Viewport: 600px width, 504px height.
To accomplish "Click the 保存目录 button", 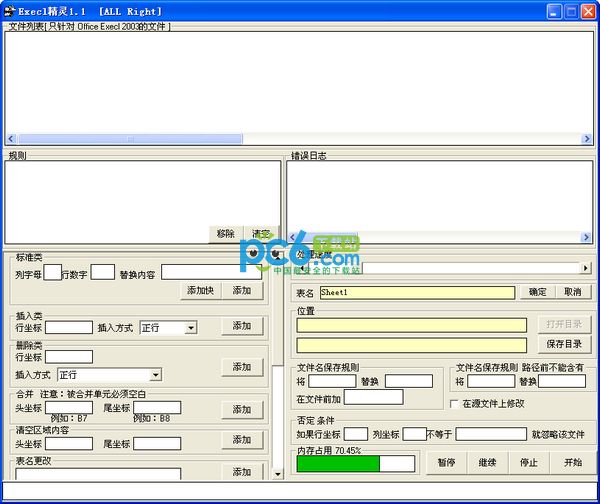I will [564, 344].
